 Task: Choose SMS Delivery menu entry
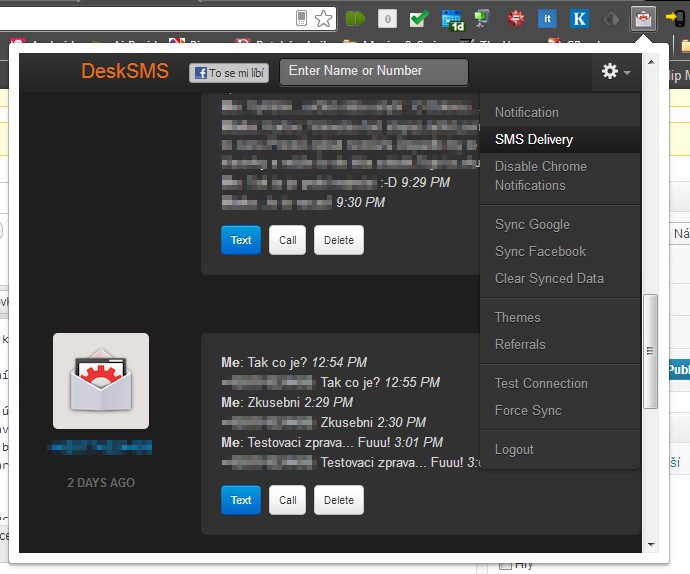[560, 140]
